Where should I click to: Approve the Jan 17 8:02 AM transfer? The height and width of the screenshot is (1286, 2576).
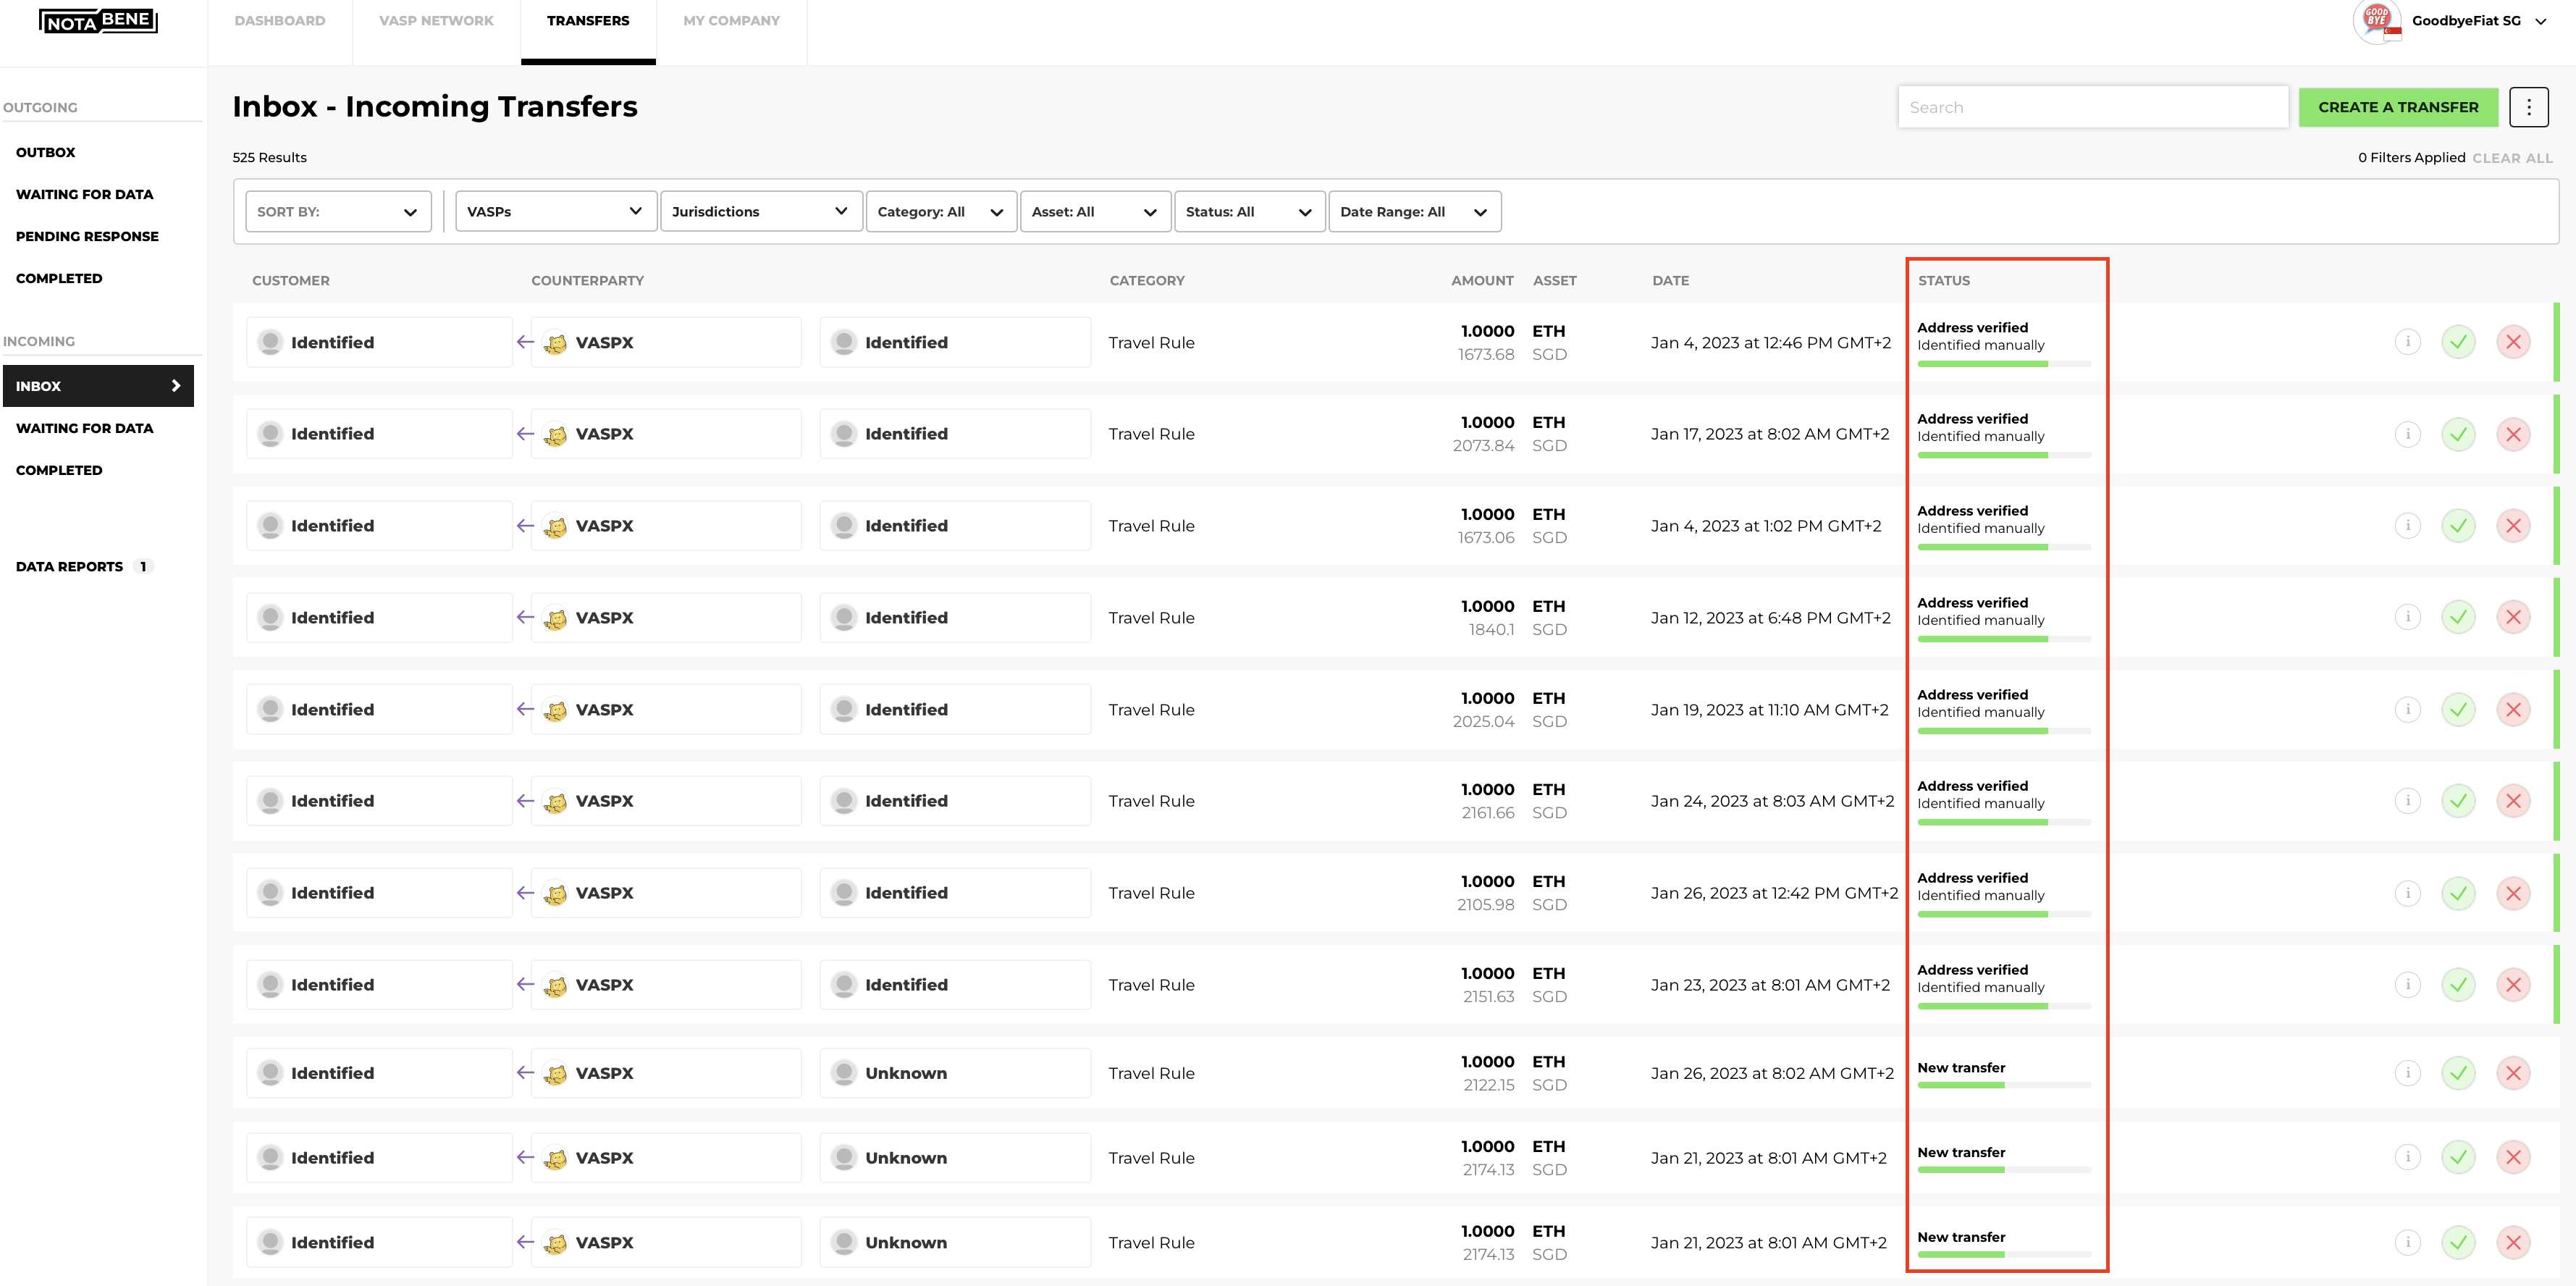point(2458,434)
